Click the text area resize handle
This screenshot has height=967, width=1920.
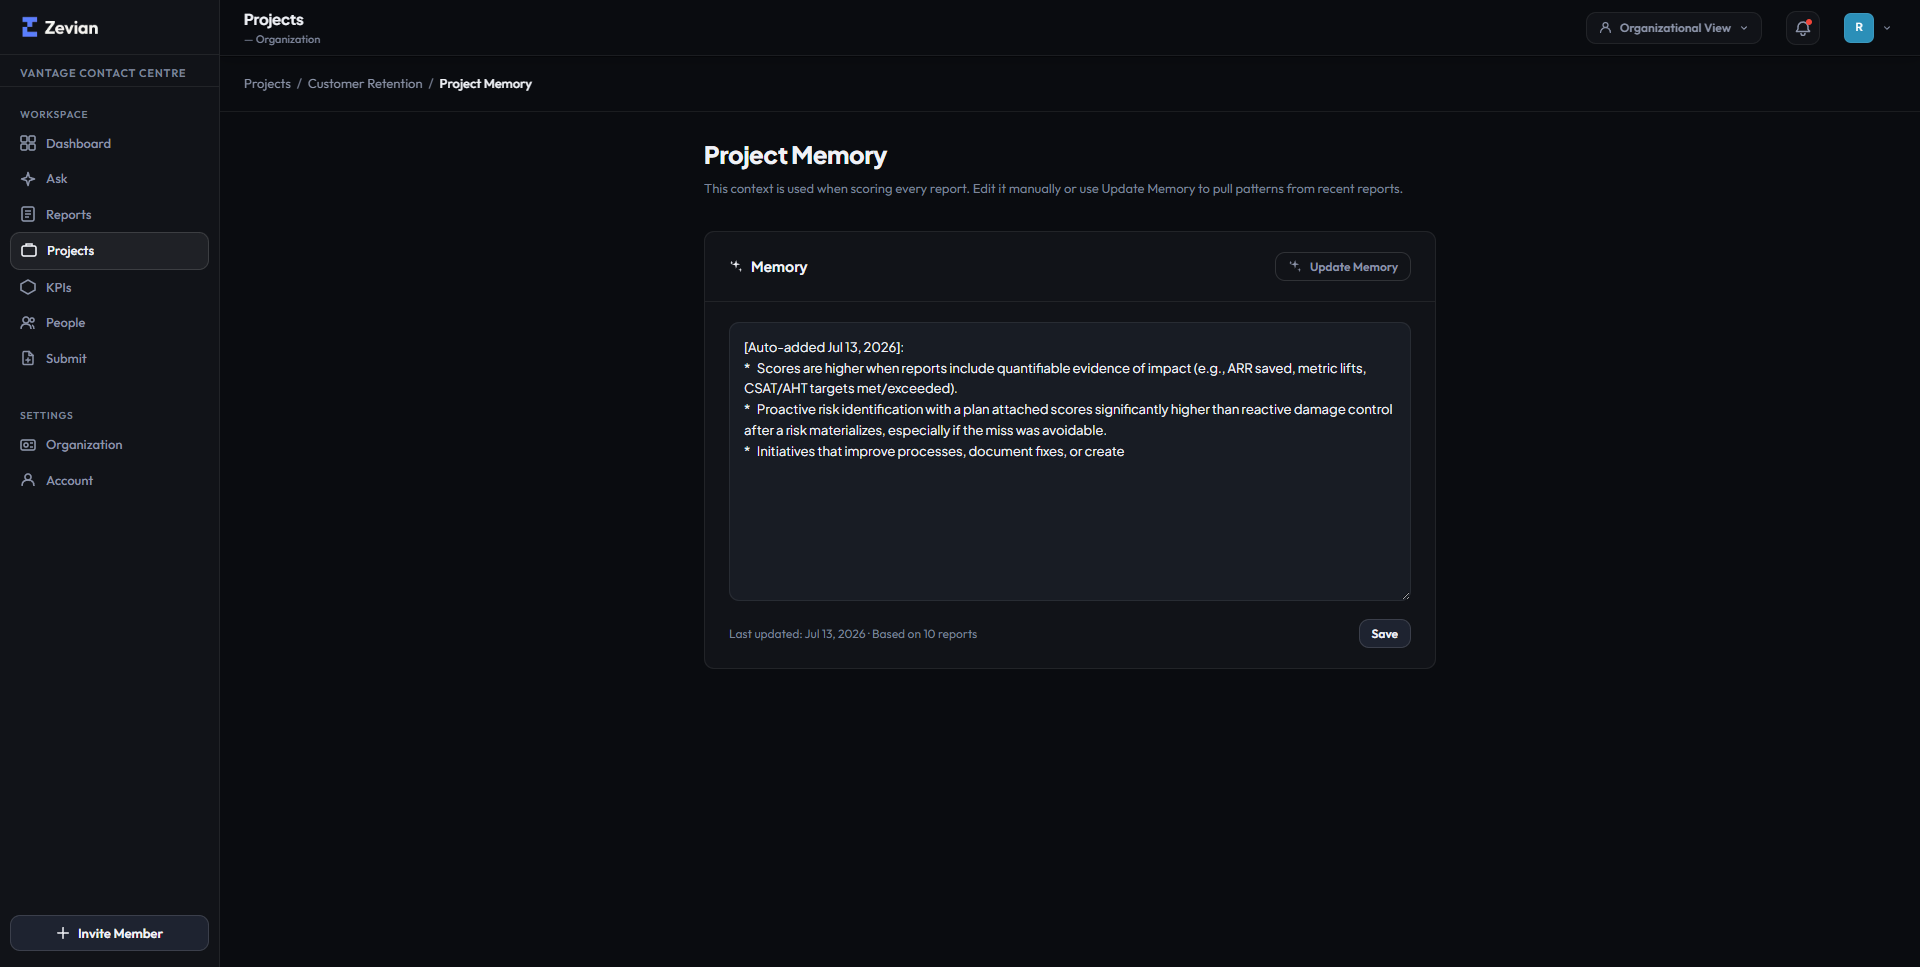pyautogui.click(x=1405, y=595)
